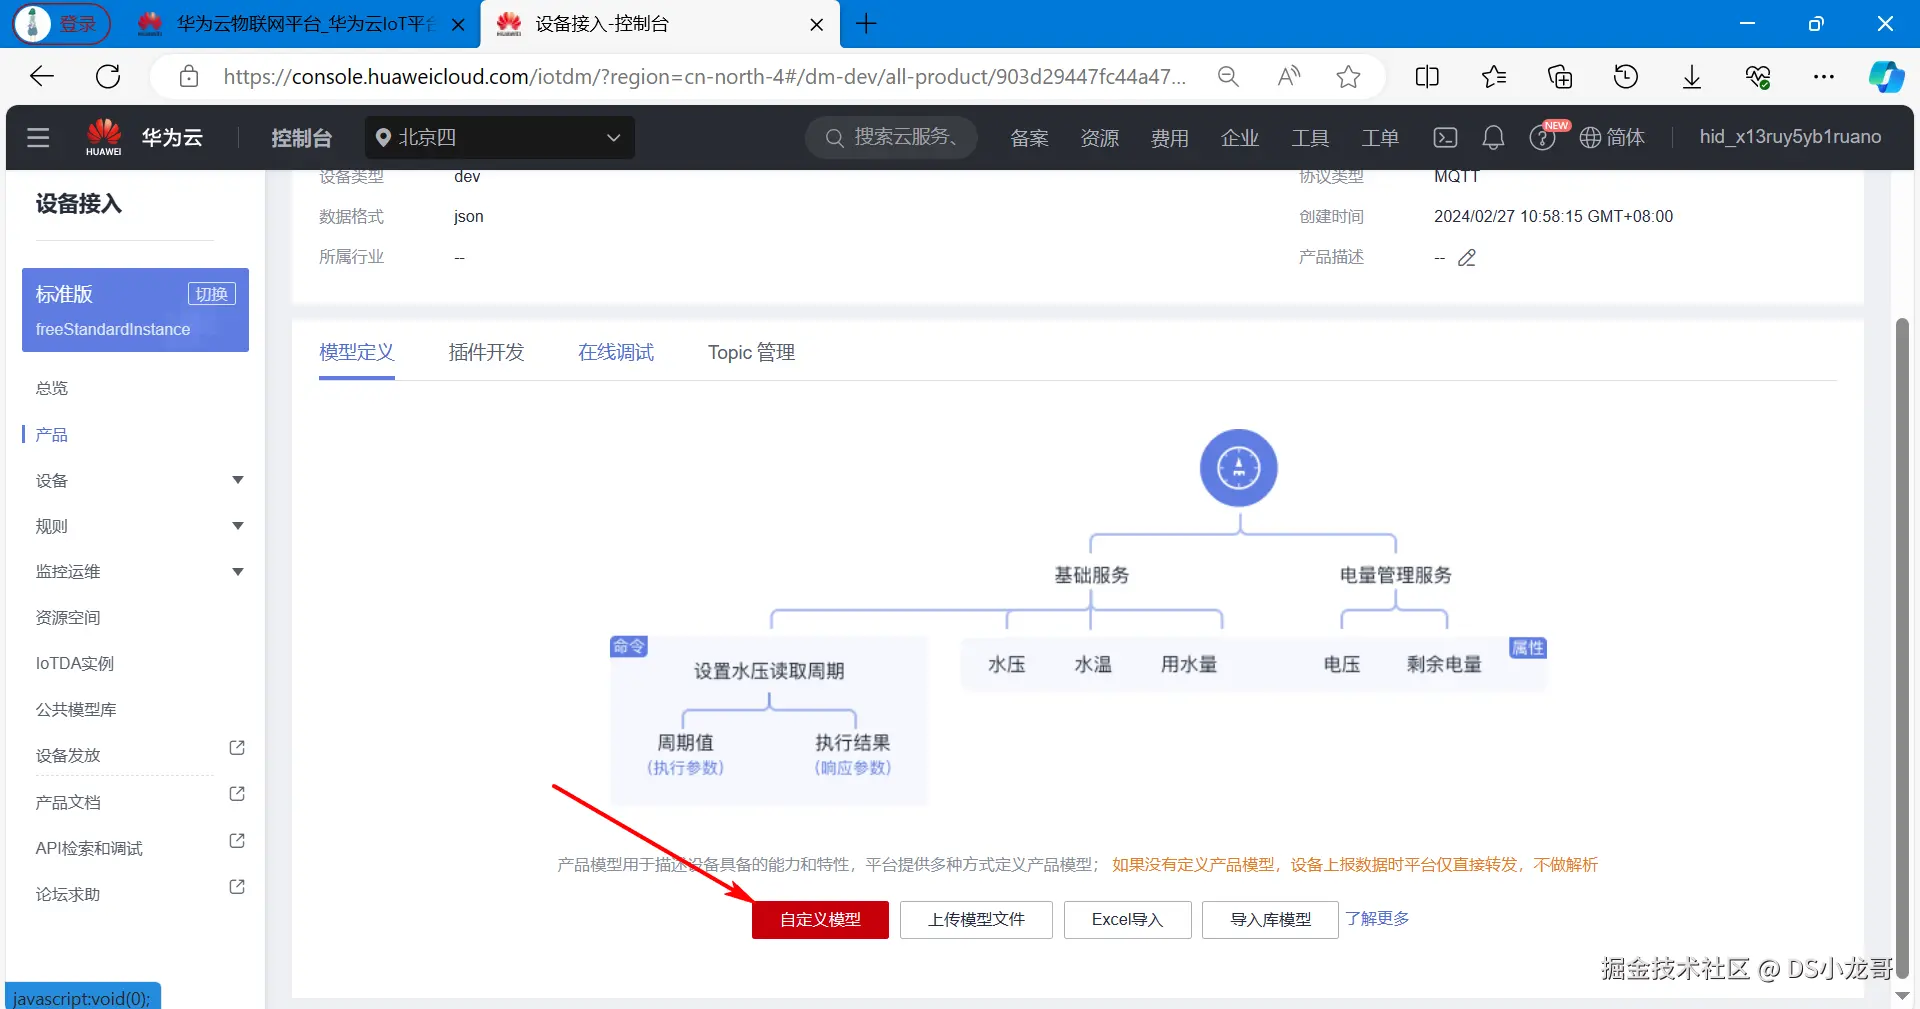Reload the page
Image resolution: width=1920 pixels, height=1009 pixels.
coord(108,76)
